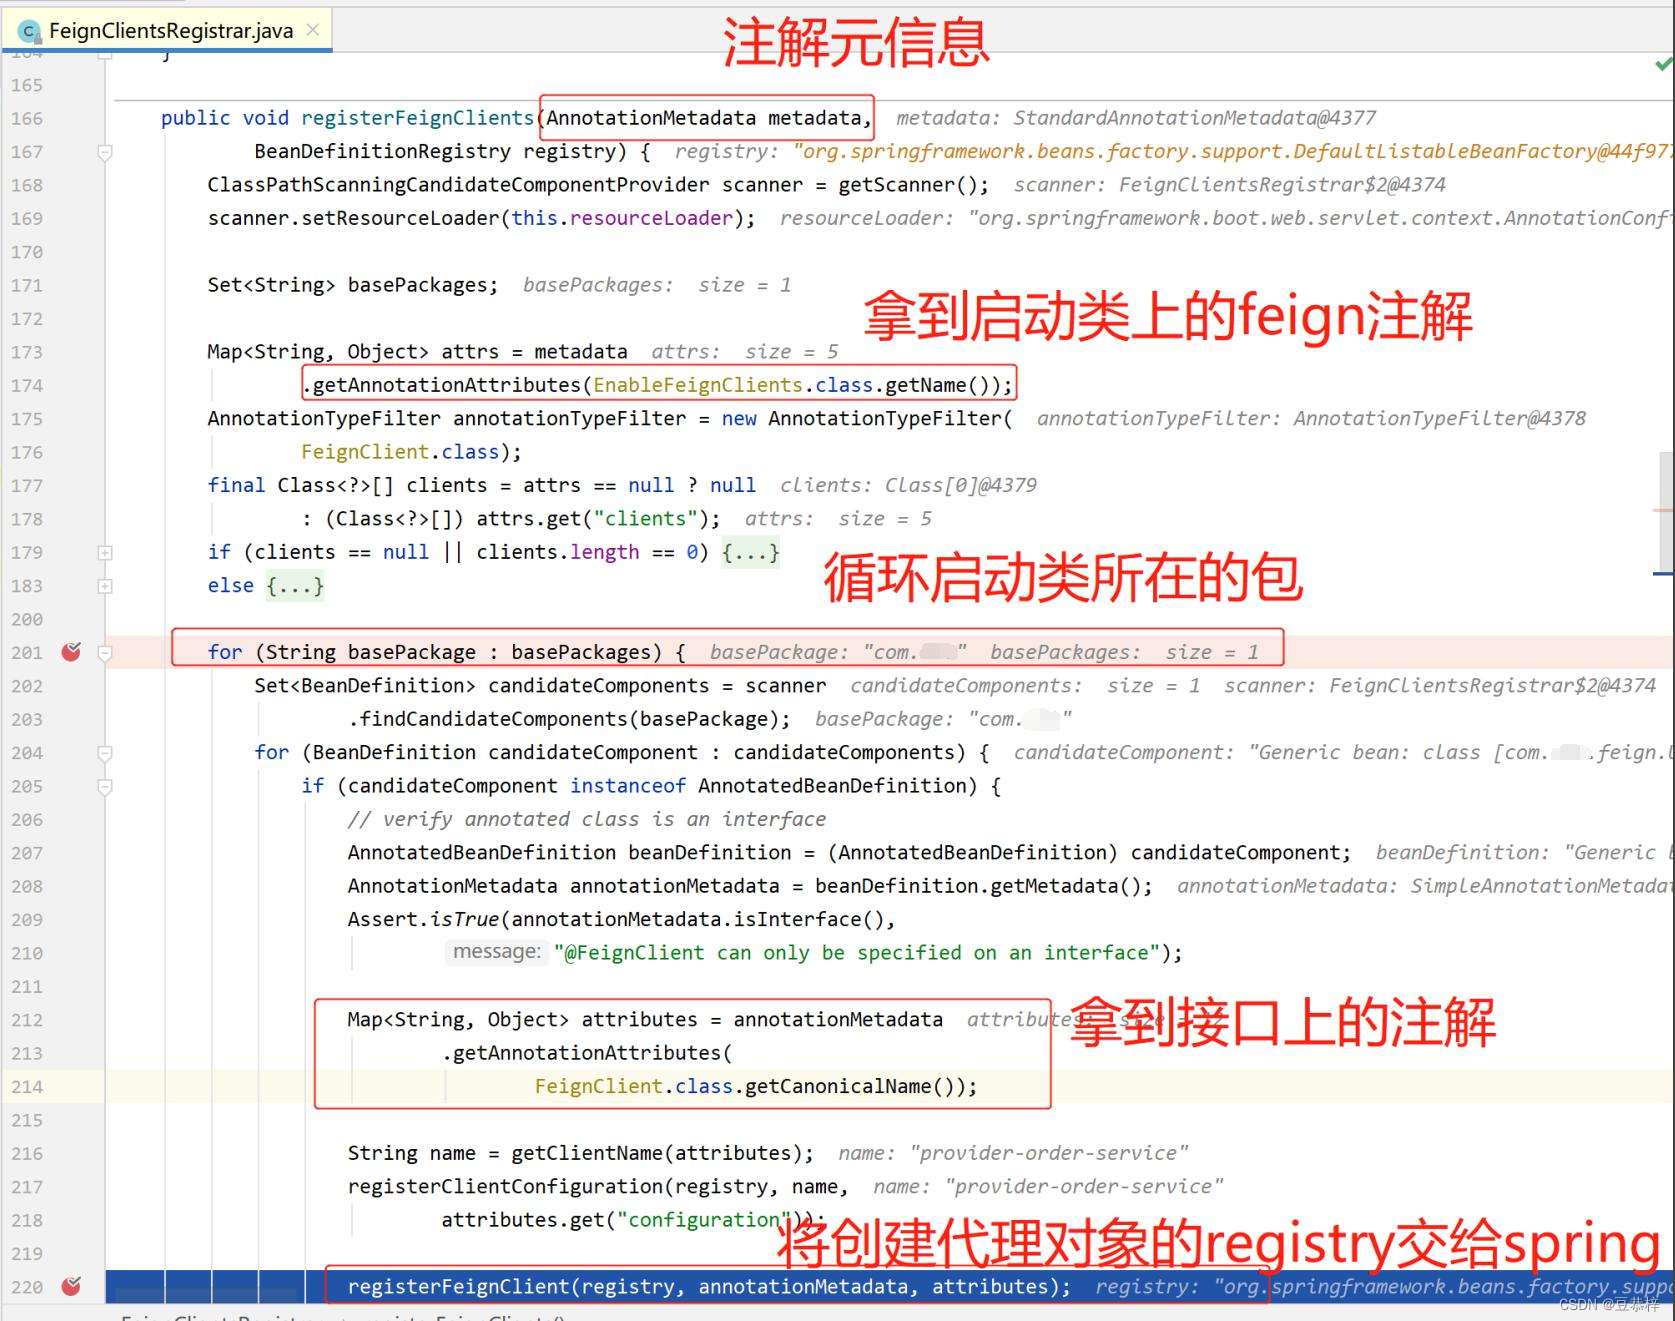Remove the breakpoint on line 201
This screenshot has height=1321, width=1675.
71,652
